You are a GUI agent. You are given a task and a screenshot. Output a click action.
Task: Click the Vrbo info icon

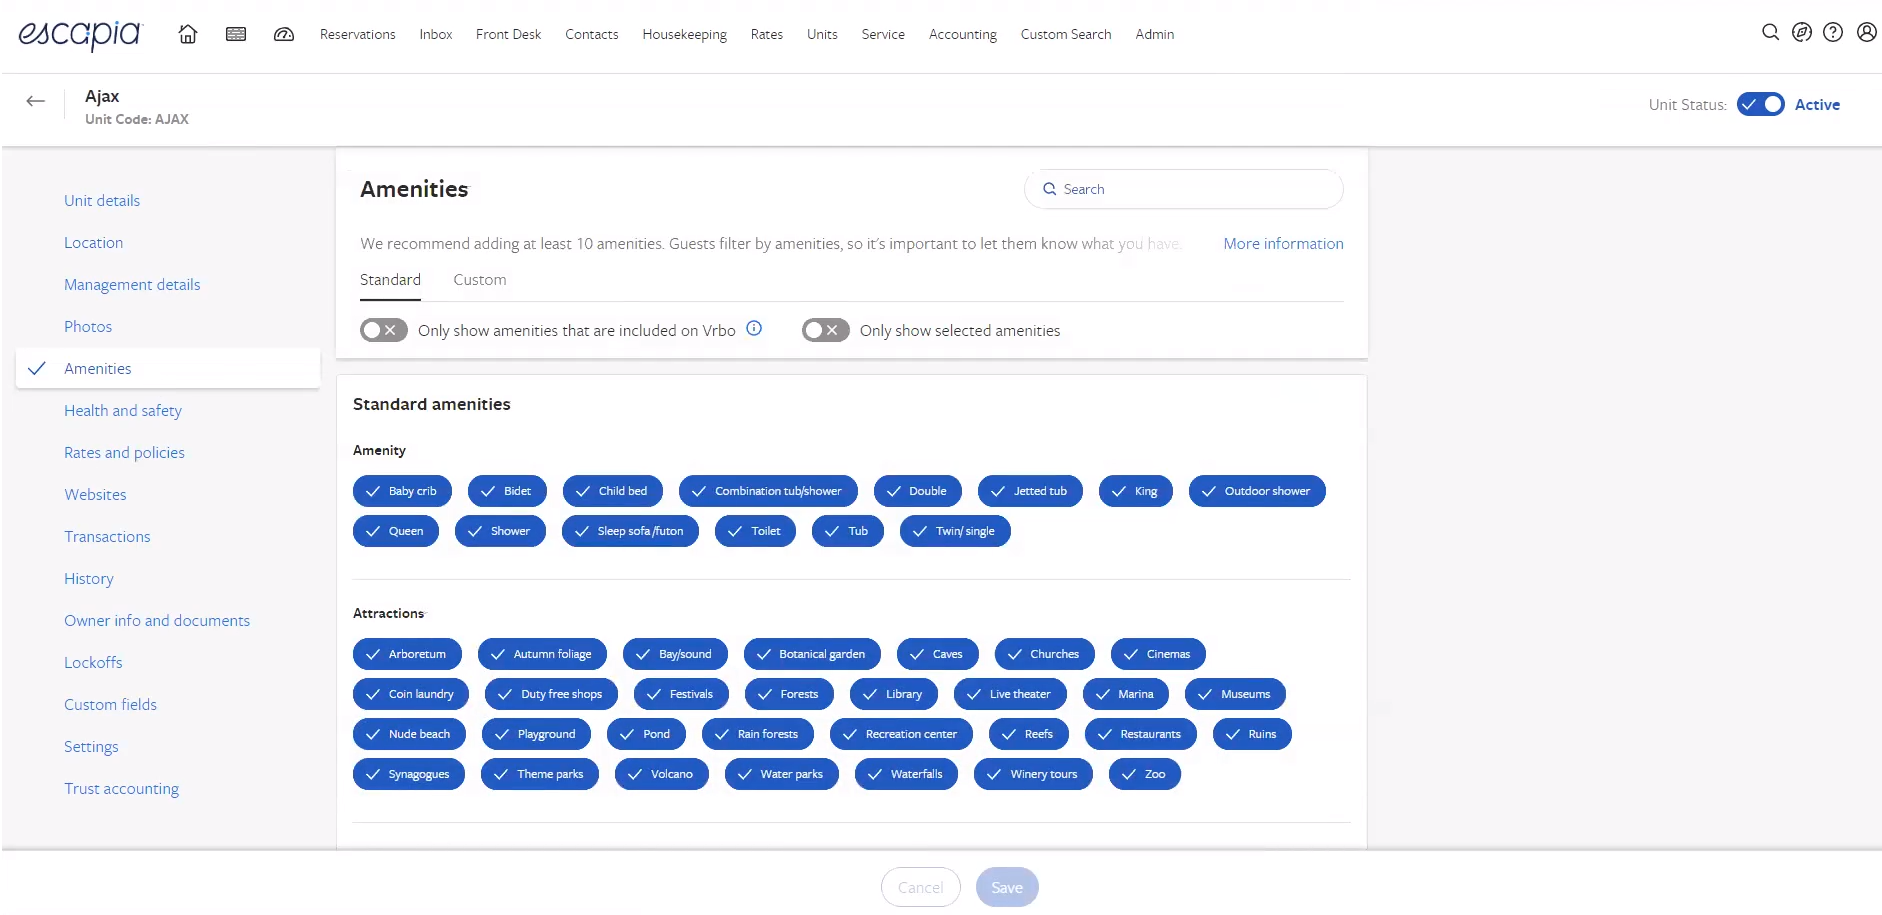(754, 328)
